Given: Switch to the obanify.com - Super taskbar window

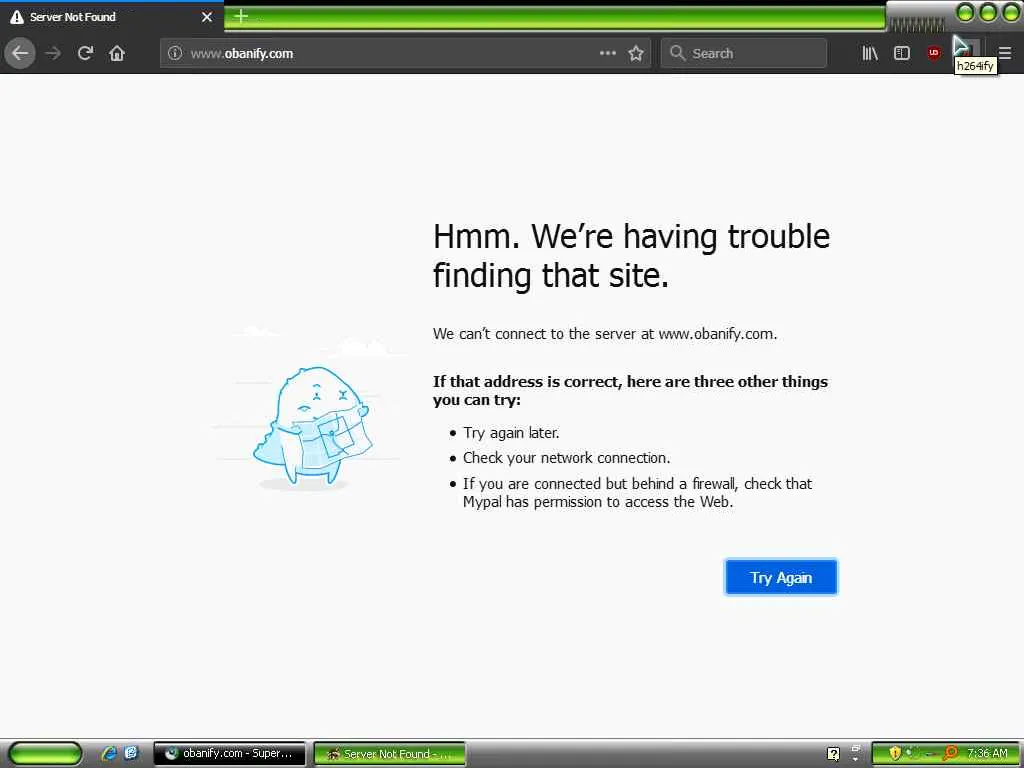Looking at the screenshot, I should [x=229, y=754].
